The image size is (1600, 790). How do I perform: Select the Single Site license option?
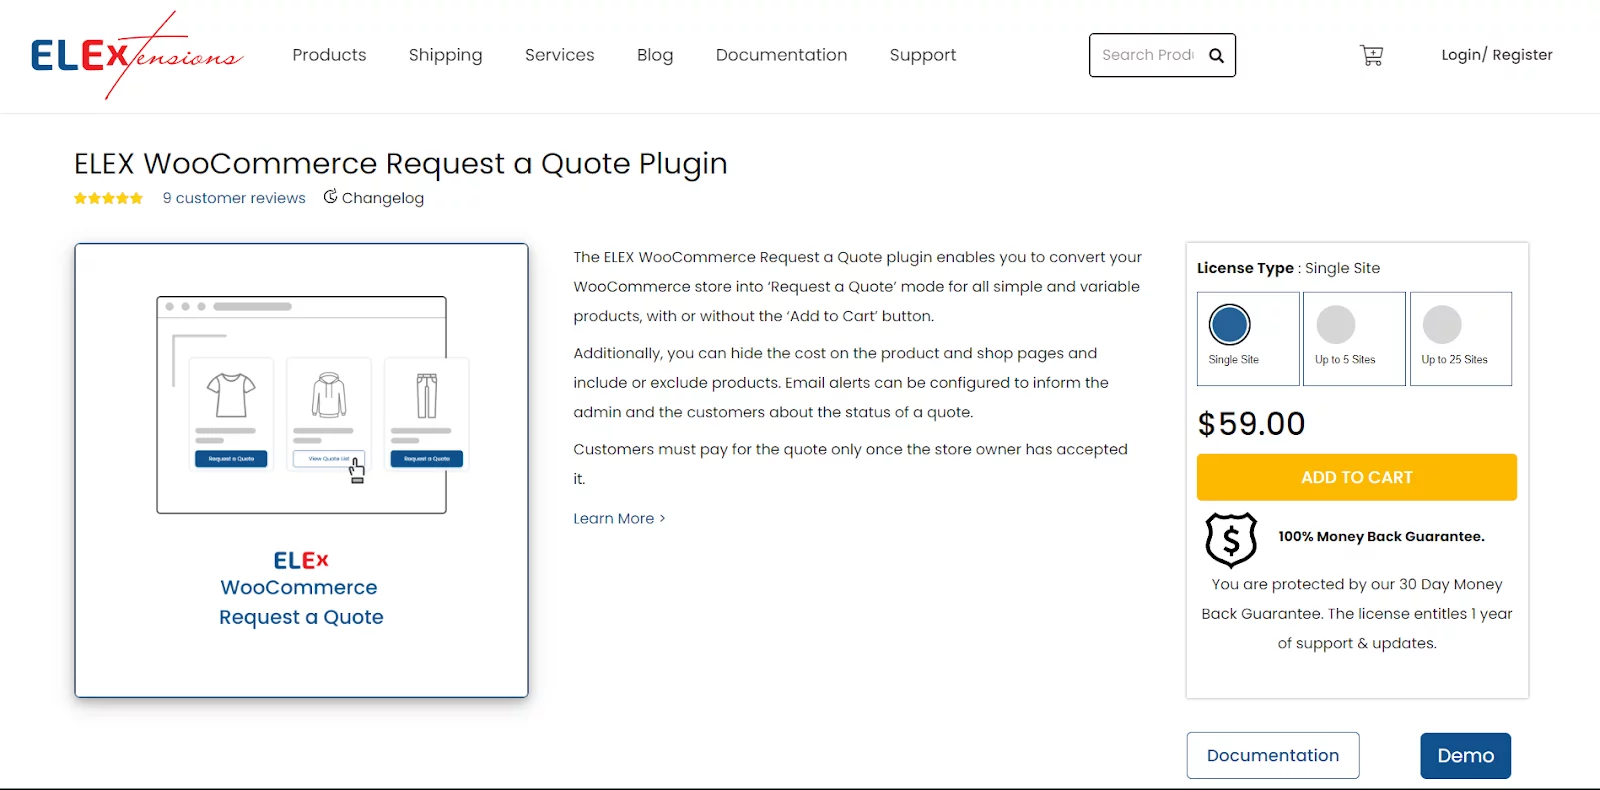click(1248, 339)
